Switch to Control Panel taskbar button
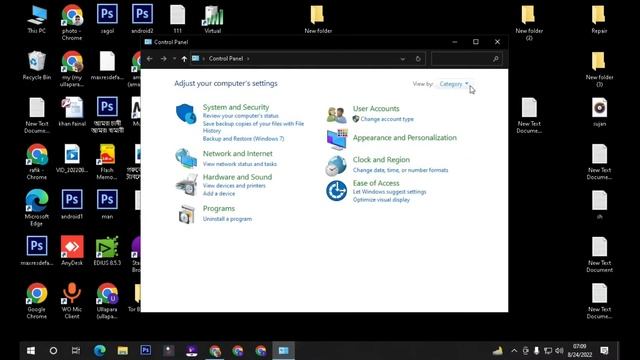 (x=283, y=350)
